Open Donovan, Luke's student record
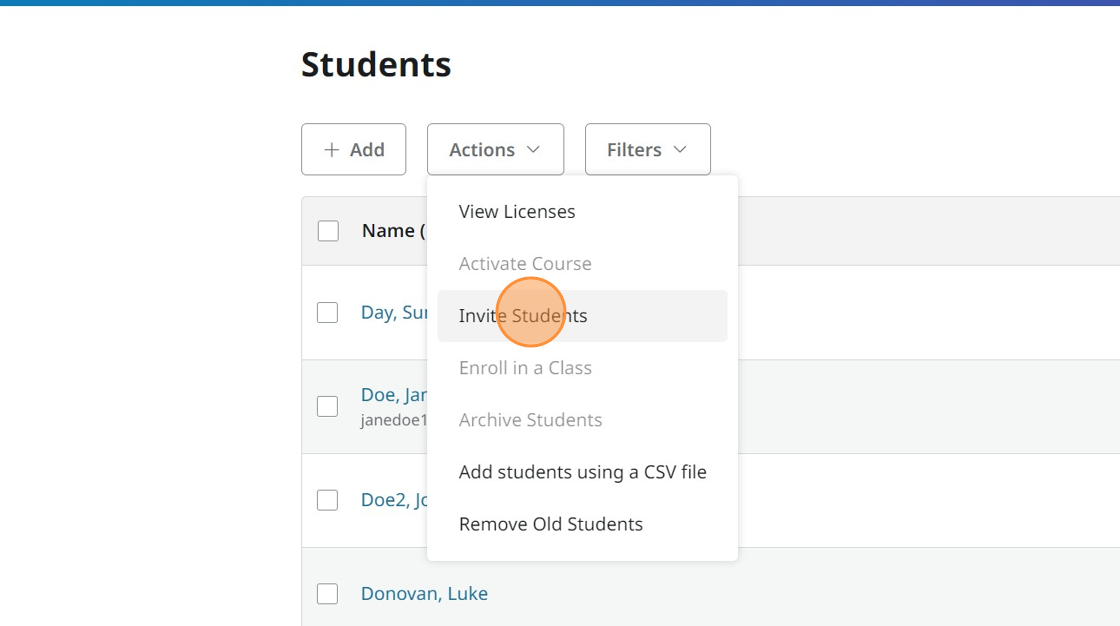Screen dimensions: 1120x626 424,593
